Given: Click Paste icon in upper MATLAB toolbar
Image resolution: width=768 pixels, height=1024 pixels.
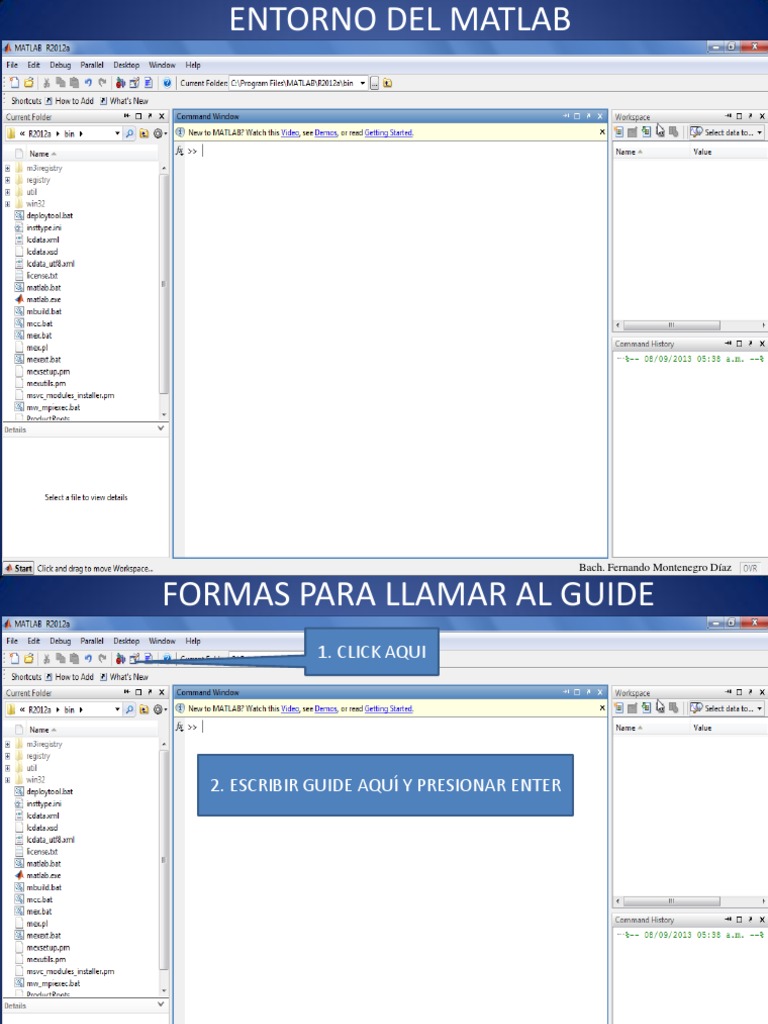Looking at the screenshot, I should click(x=74, y=83).
